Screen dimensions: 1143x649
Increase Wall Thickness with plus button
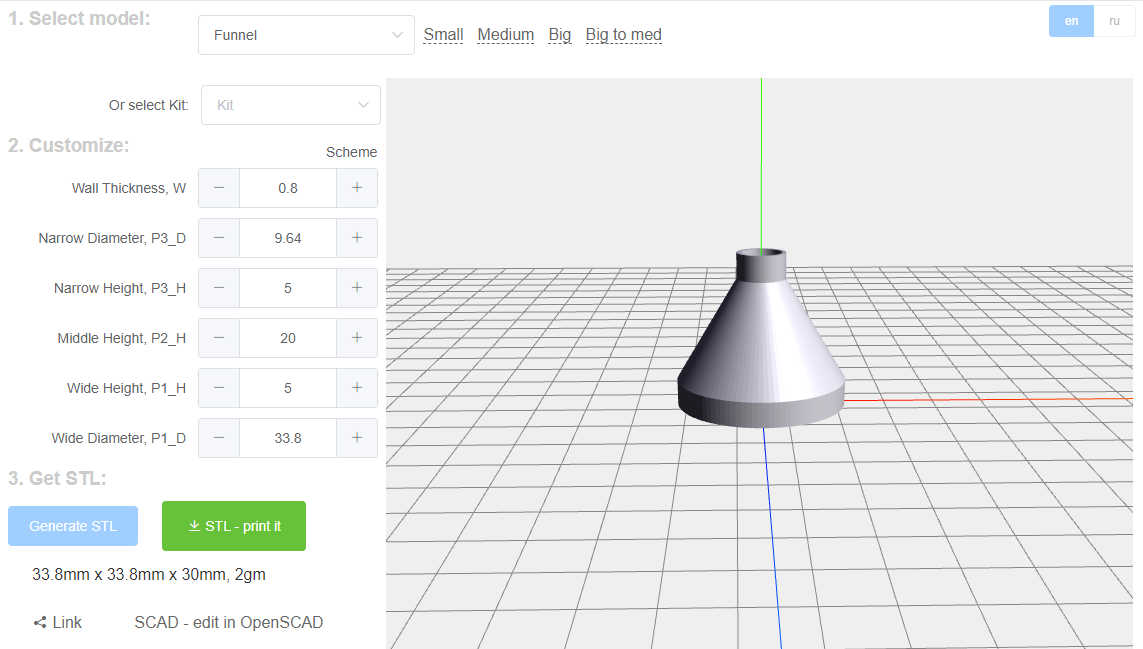click(357, 188)
